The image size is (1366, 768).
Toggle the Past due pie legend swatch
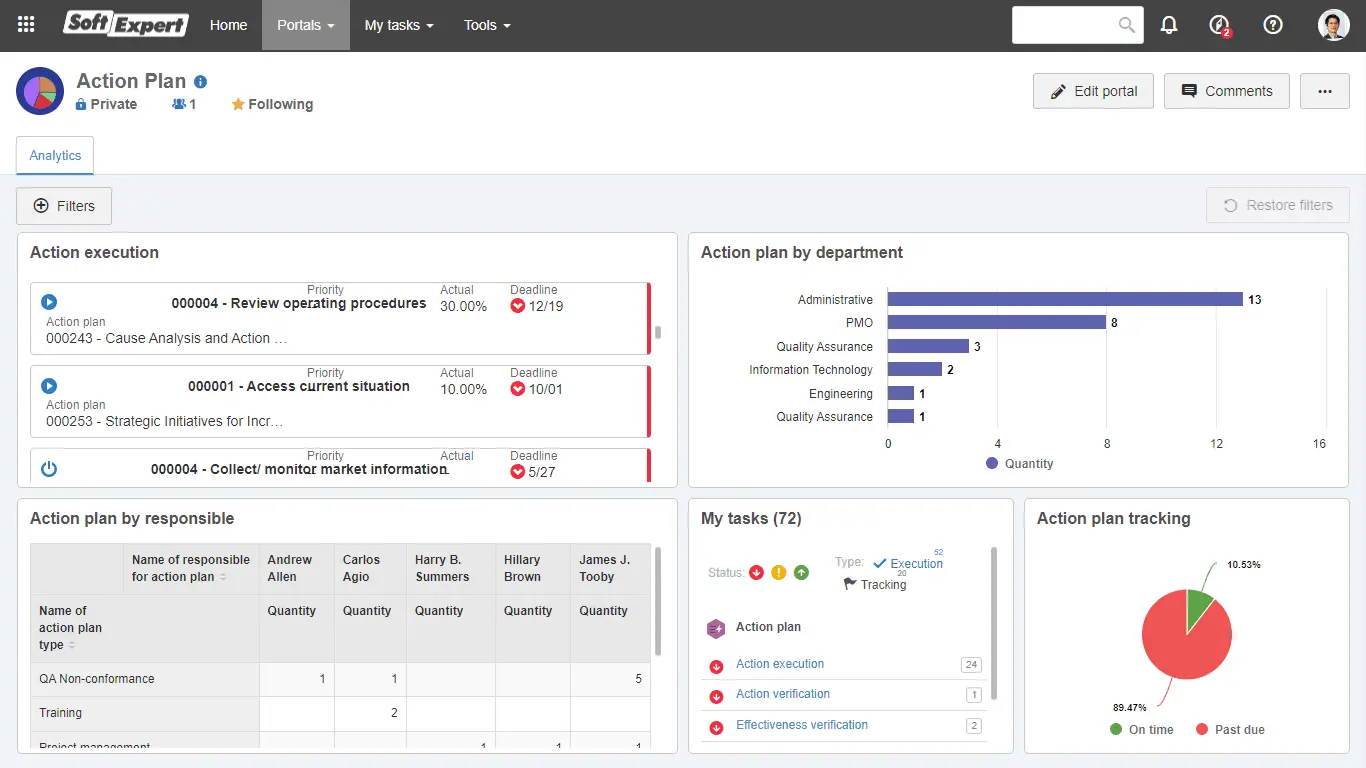(1202, 730)
